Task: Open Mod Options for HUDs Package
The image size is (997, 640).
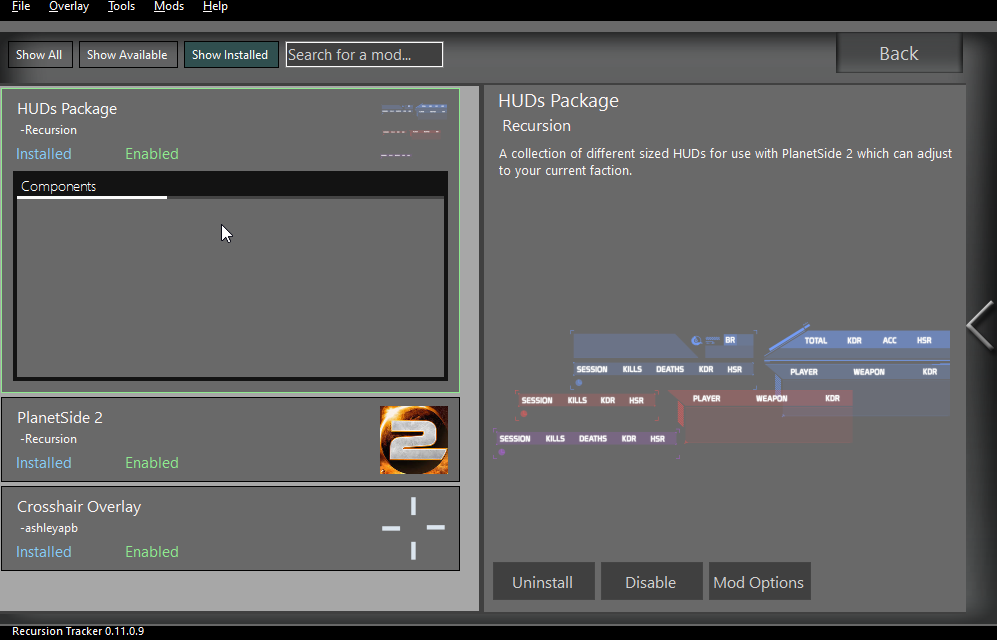Action: click(758, 582)
